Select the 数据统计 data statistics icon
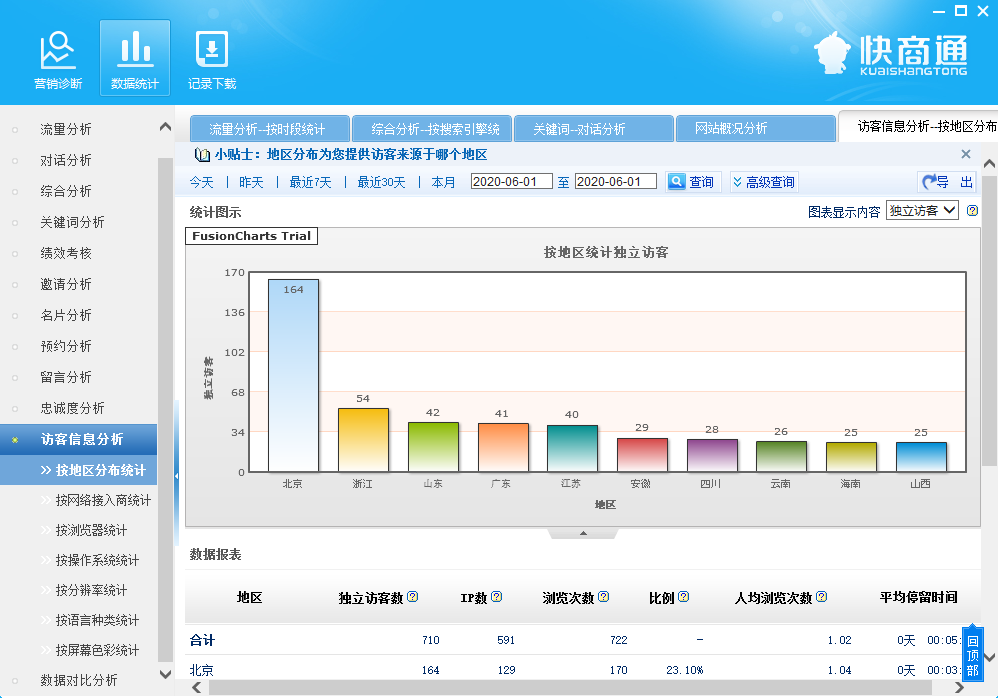This screenshot has height=698, width=998. (135, 60)
